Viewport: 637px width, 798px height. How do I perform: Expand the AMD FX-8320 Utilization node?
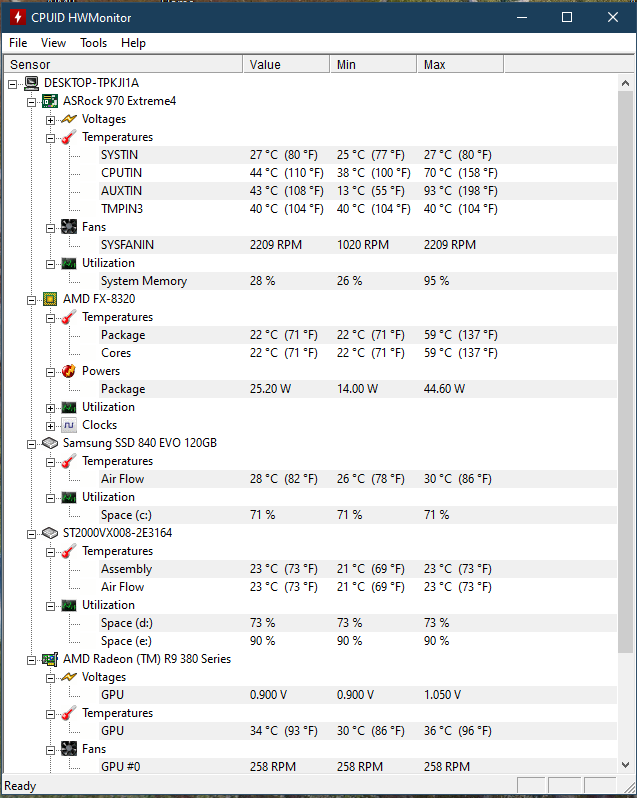pyautogui.click(x=50, y=409)
